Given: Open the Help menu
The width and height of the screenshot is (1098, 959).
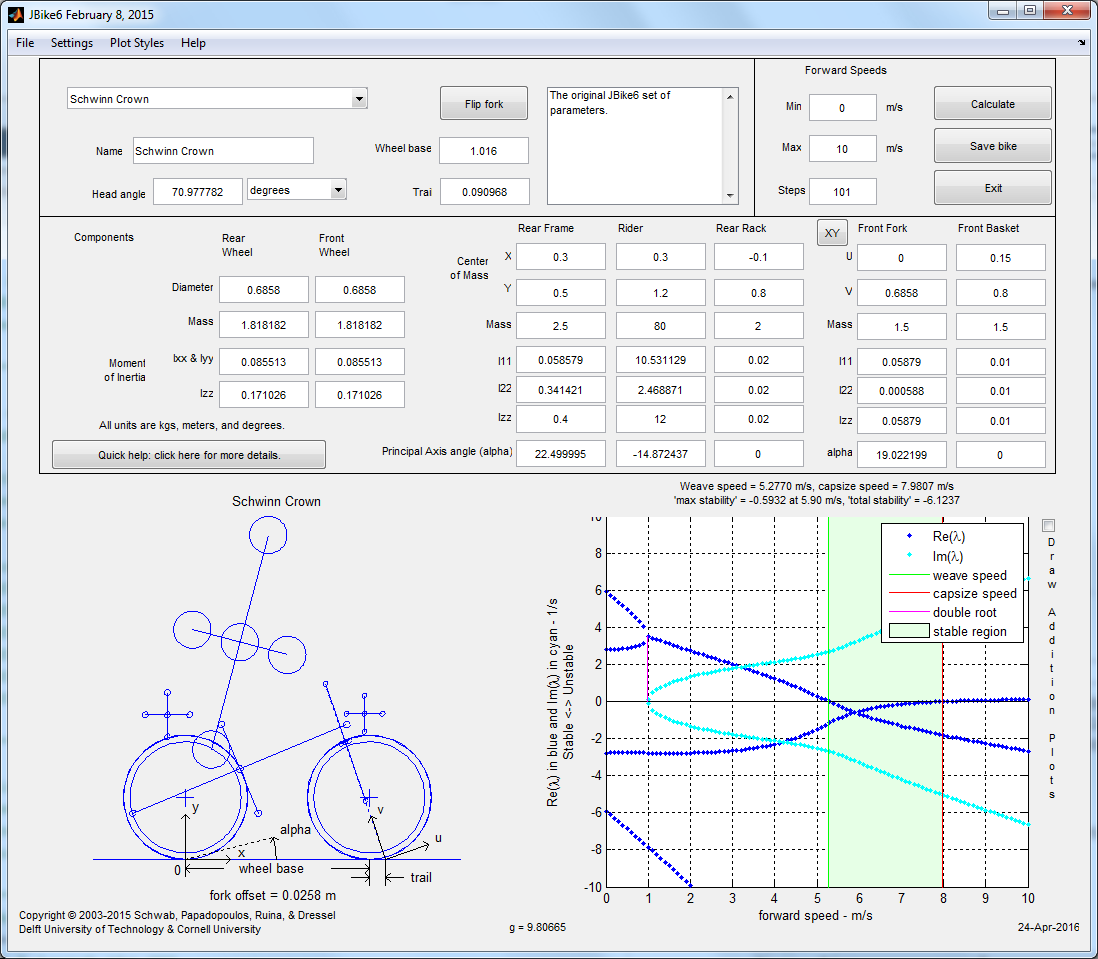Looking at the screenshot, I should 193,43.
